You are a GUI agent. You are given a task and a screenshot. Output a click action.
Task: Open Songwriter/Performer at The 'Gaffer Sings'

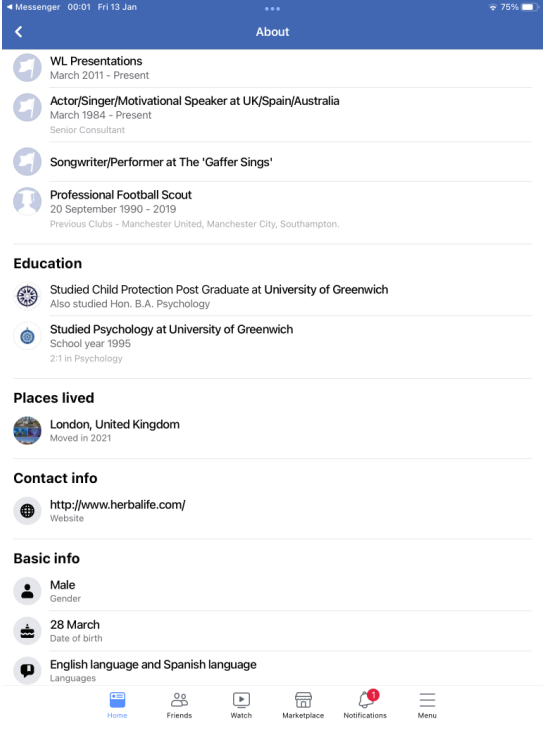pos(272,162)
